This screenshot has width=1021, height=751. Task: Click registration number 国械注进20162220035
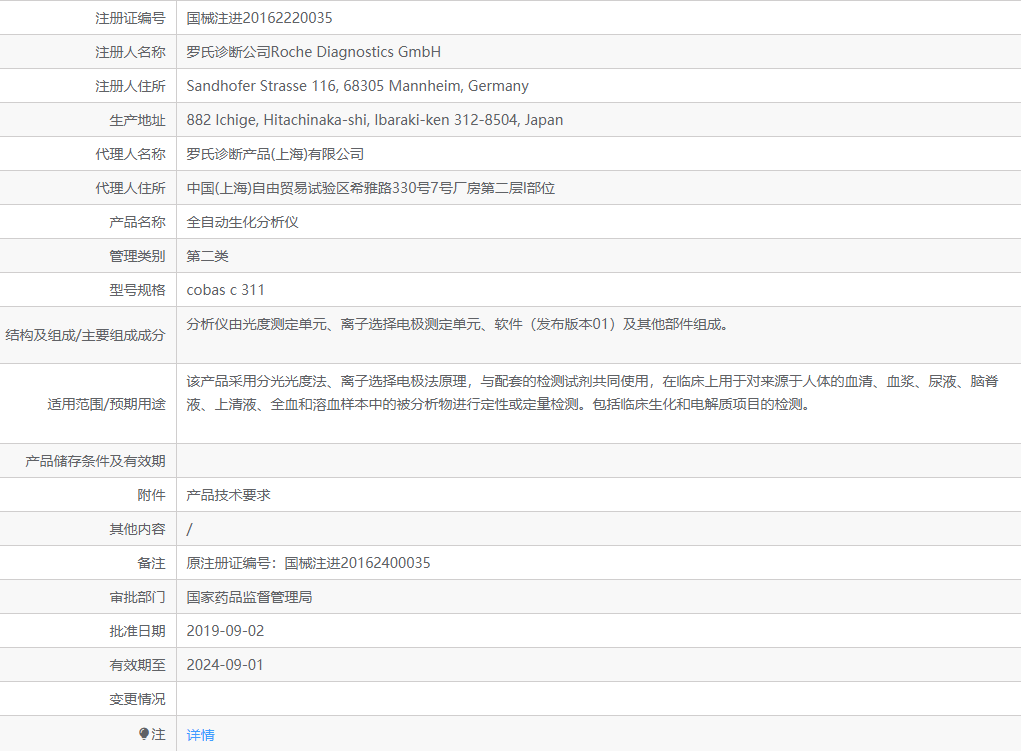coord(259,18)
